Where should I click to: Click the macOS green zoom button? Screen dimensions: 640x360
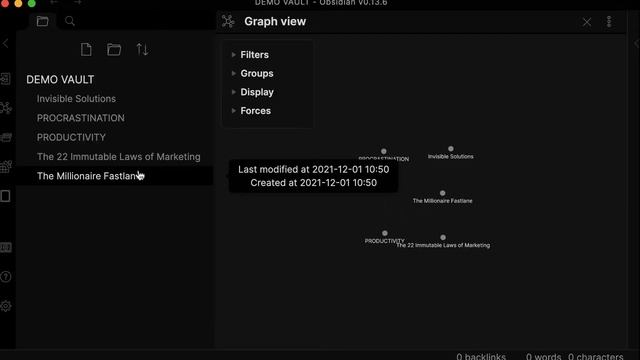(31, 3)
